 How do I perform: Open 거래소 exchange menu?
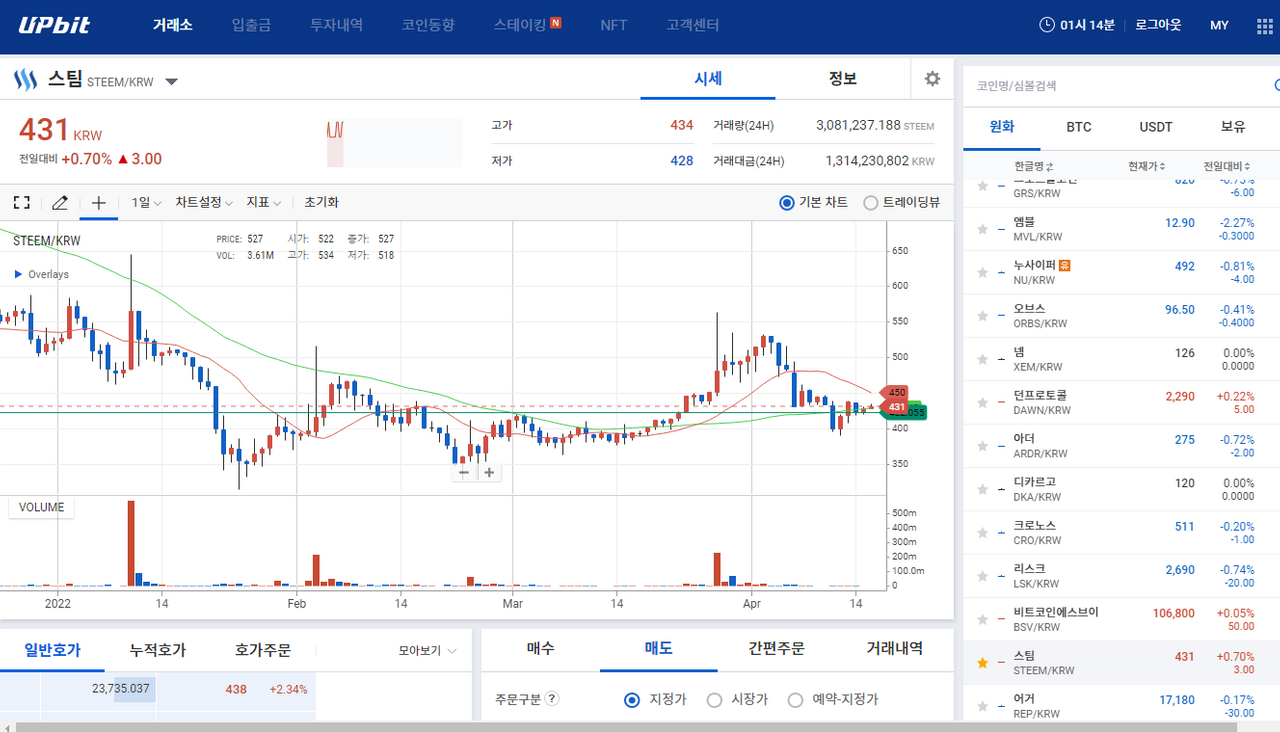point(172,25)
